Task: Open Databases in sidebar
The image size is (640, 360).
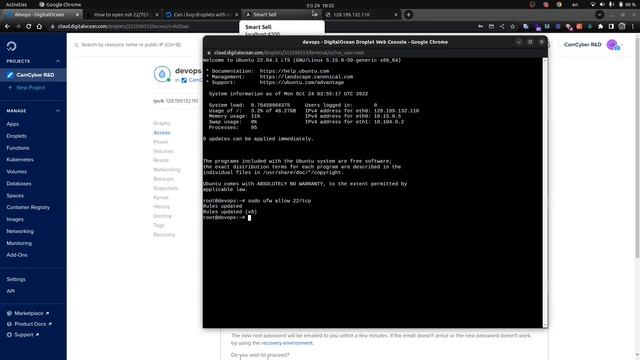Action: pos(19,184)
